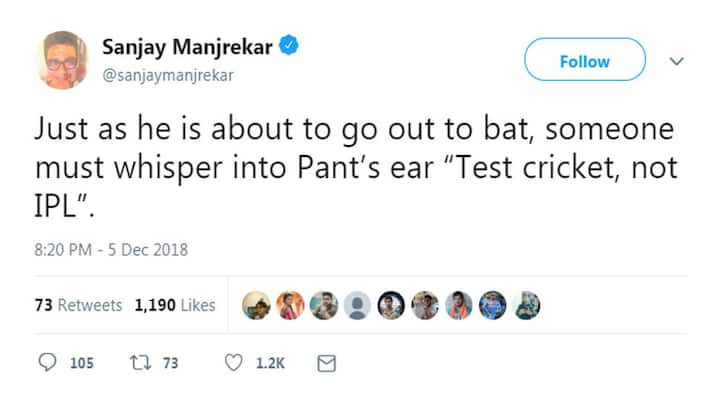Click the blue verified badge
This screenshot has width=720, height=405.
[289, 45]
